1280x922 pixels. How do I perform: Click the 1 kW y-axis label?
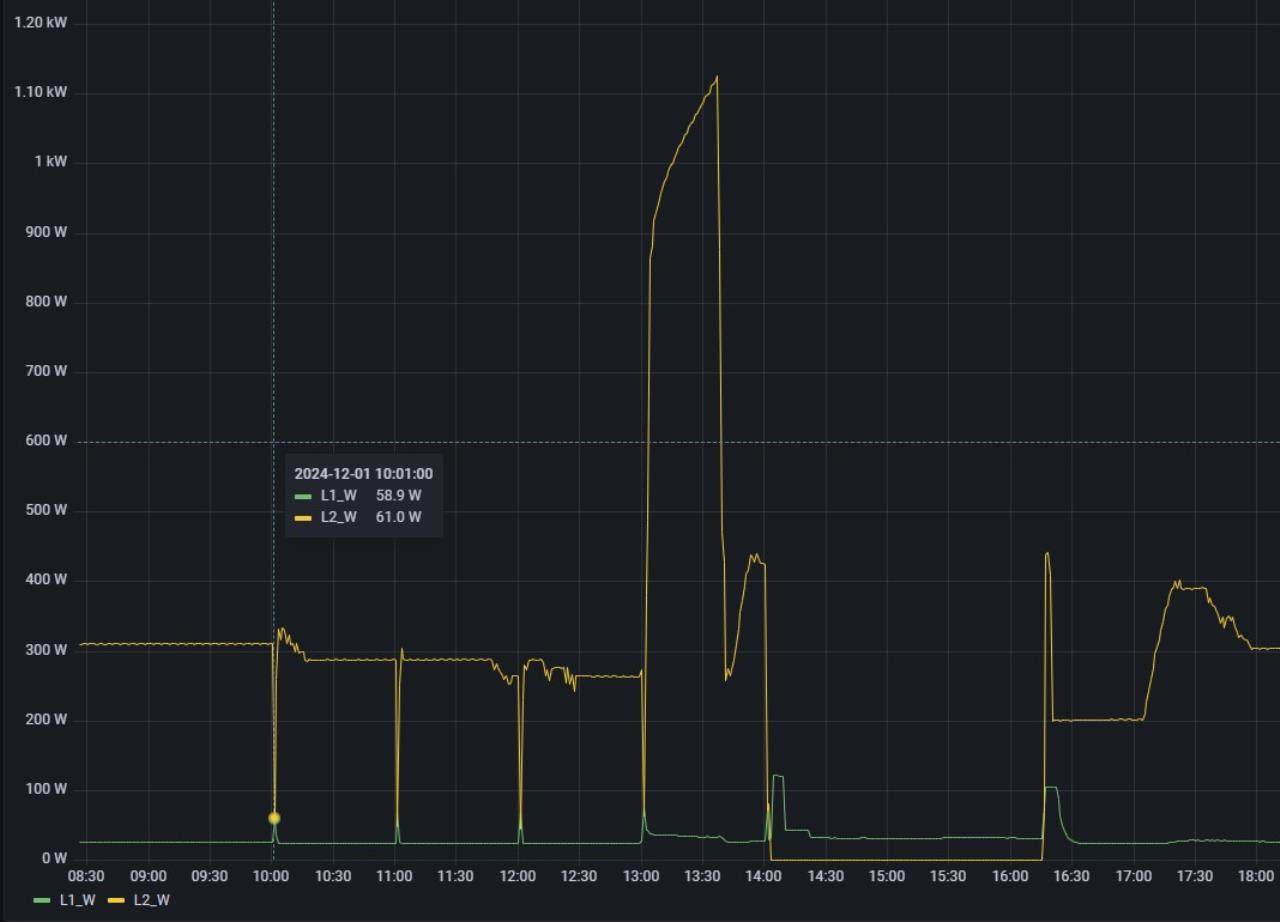tap(51, 161)
